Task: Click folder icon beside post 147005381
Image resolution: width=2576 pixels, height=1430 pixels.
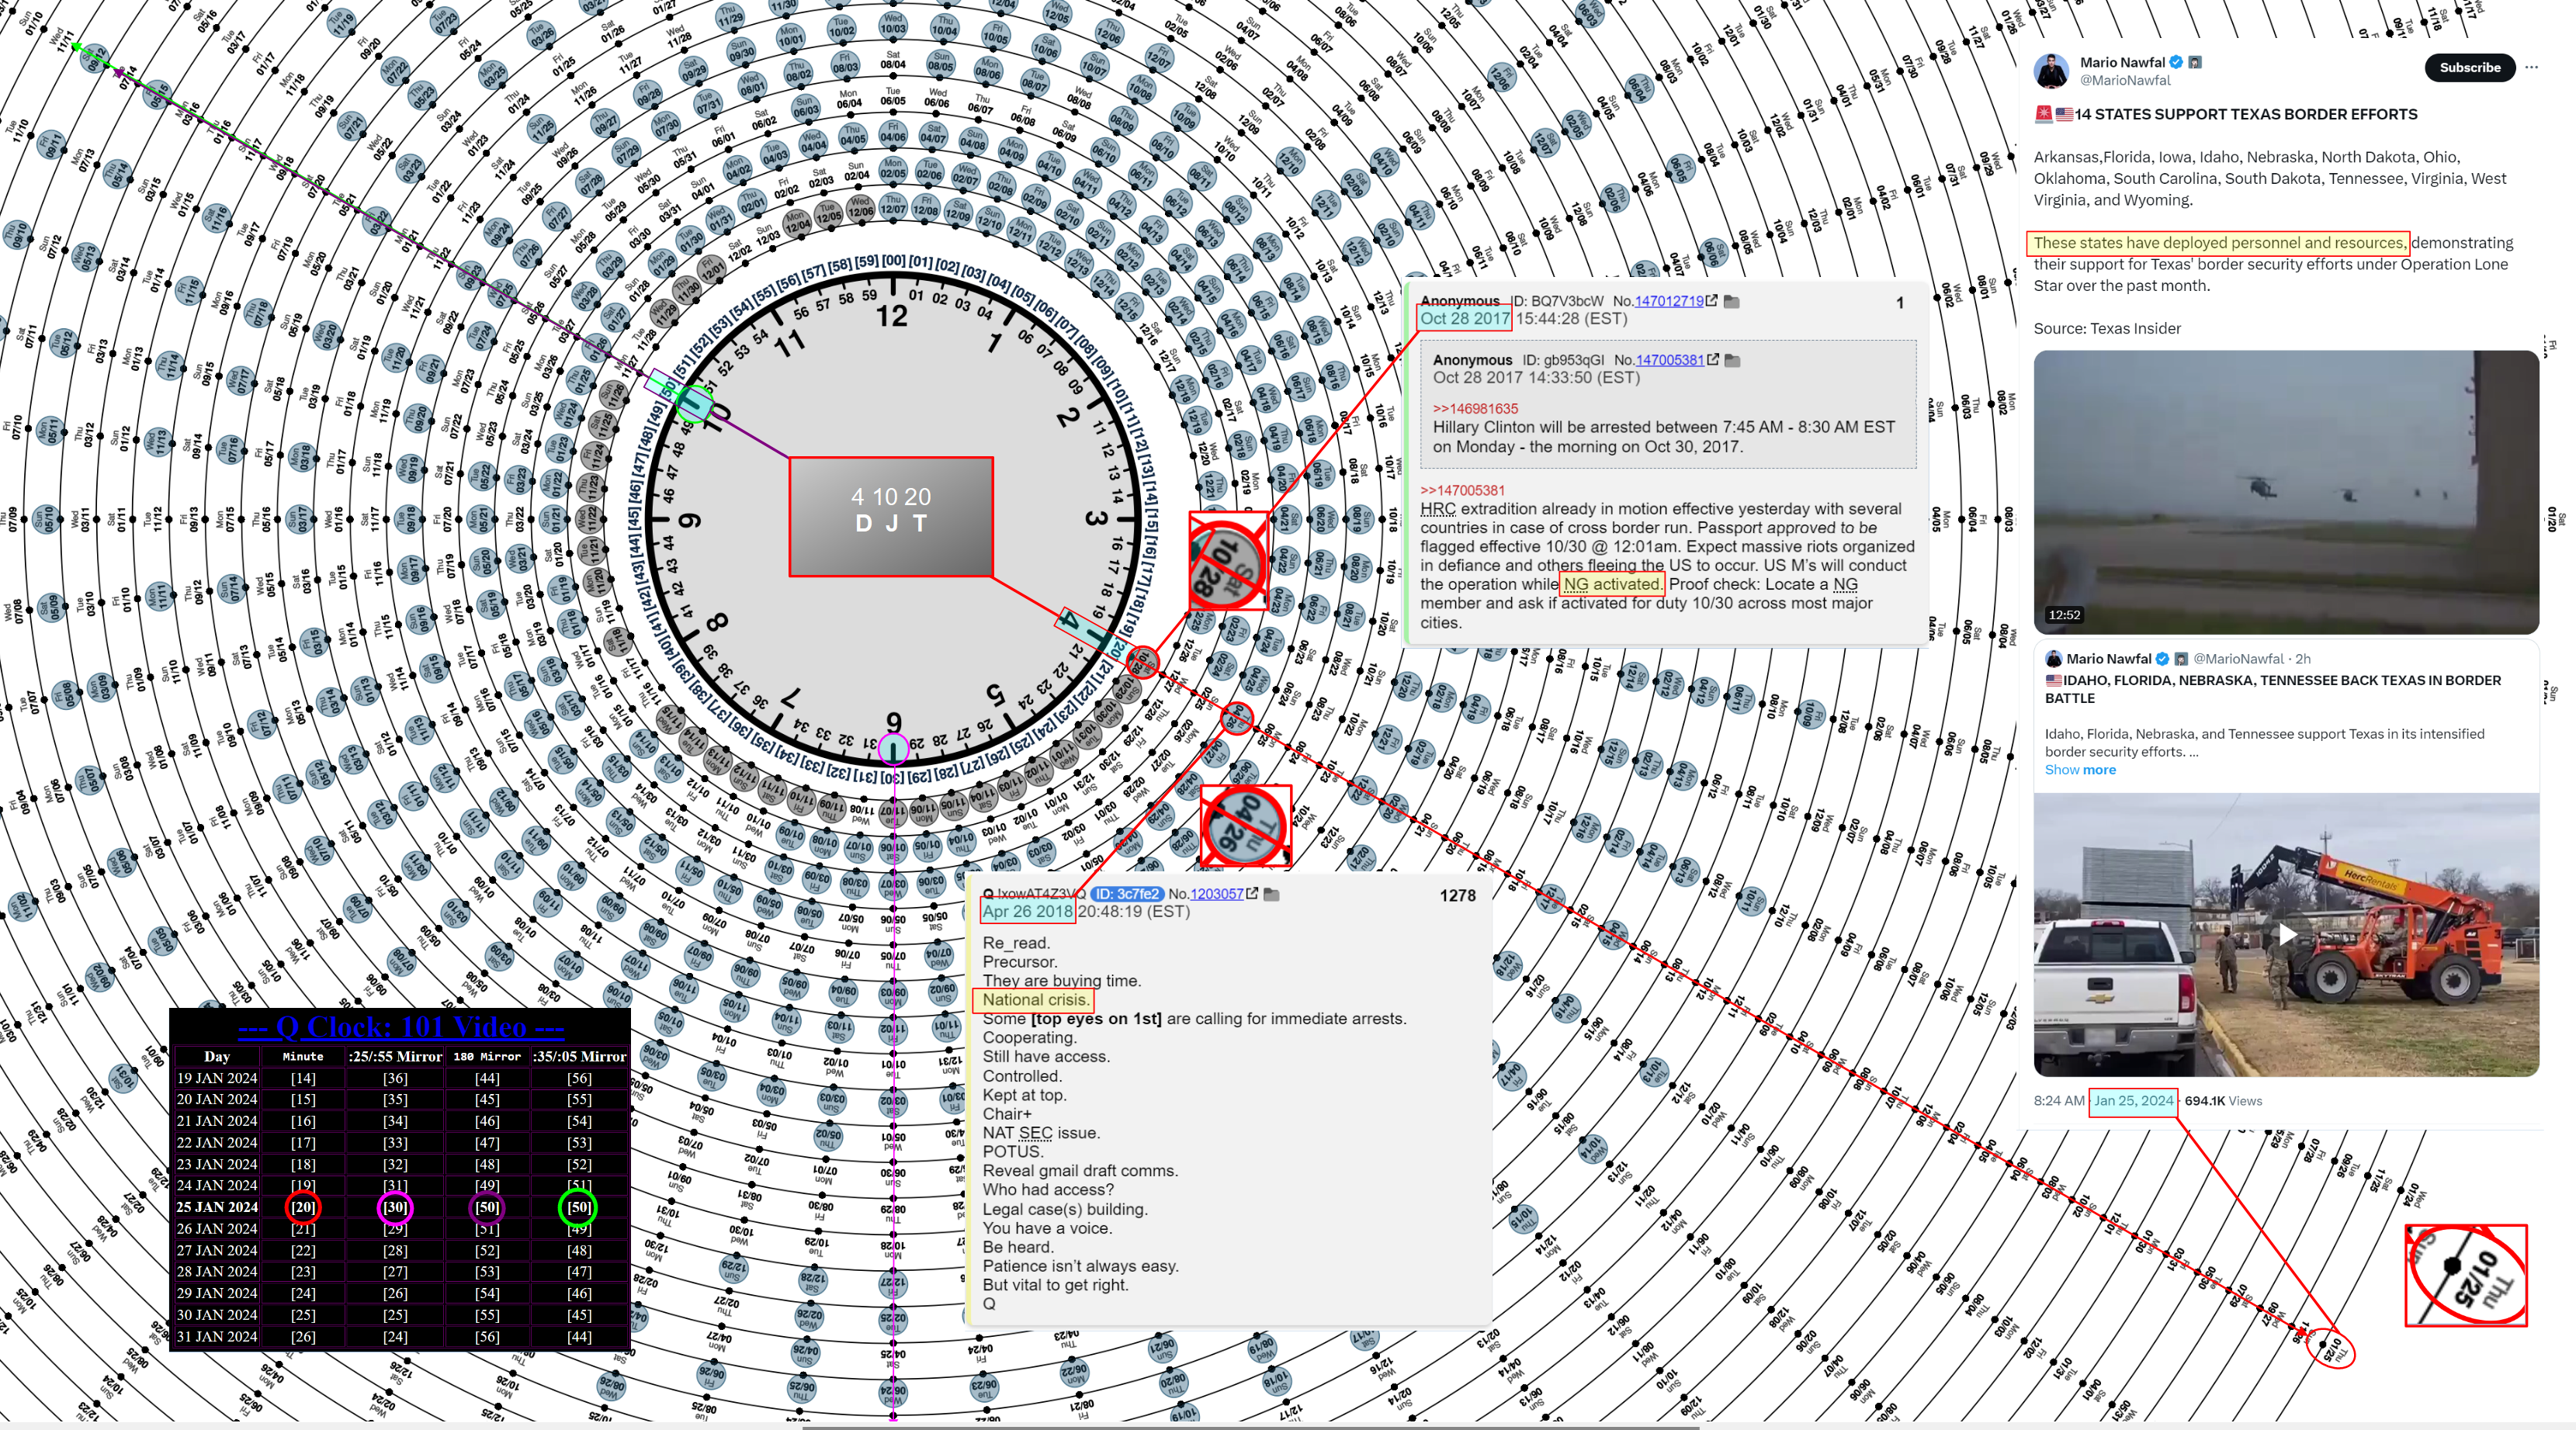Action: click(x=1732, y=360)
